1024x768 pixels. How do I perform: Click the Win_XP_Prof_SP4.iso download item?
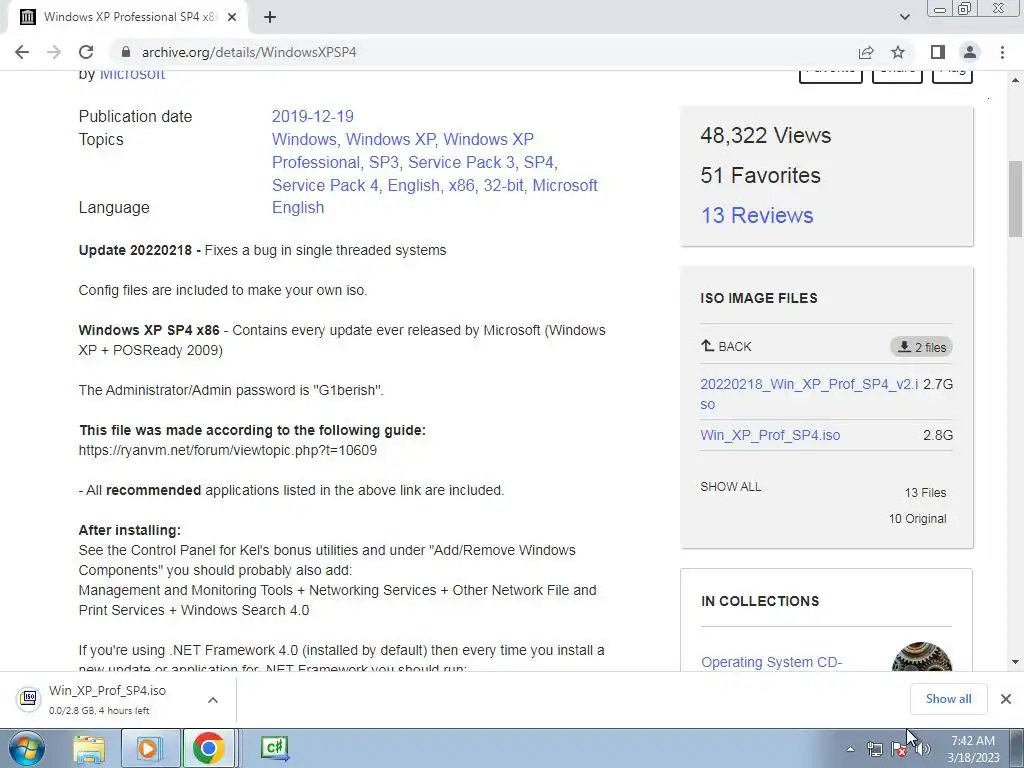coord(107,699)
